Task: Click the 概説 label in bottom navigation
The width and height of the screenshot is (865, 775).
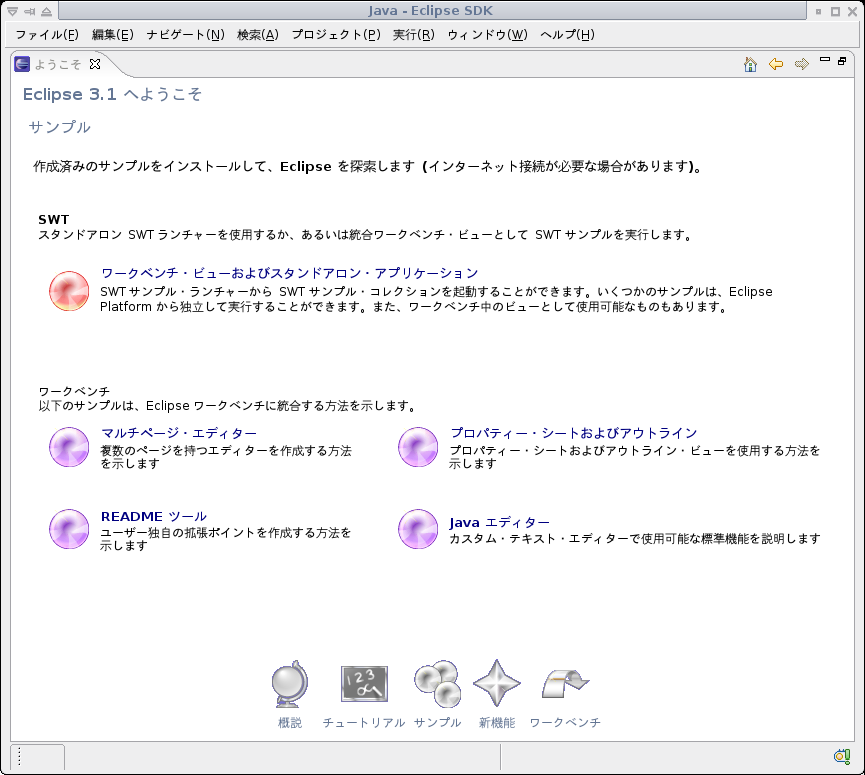Action: (x=290, y=723)
